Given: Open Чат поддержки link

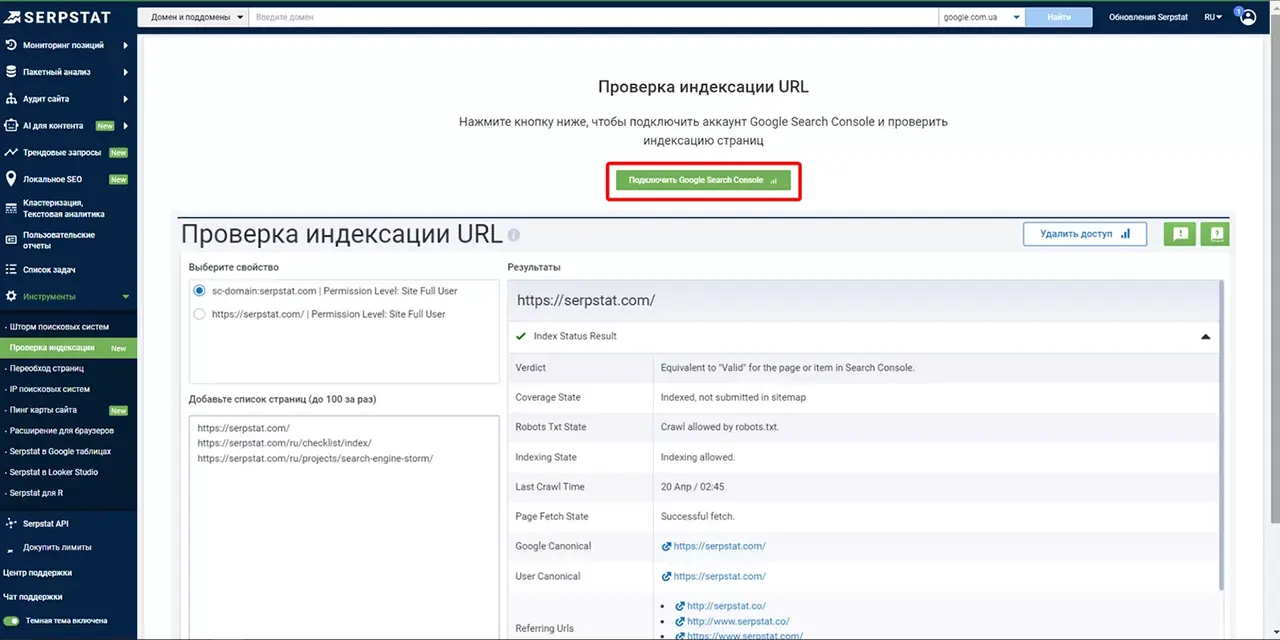Looking at the screenshot, I should pyautogui.click(x=33, y=597).
